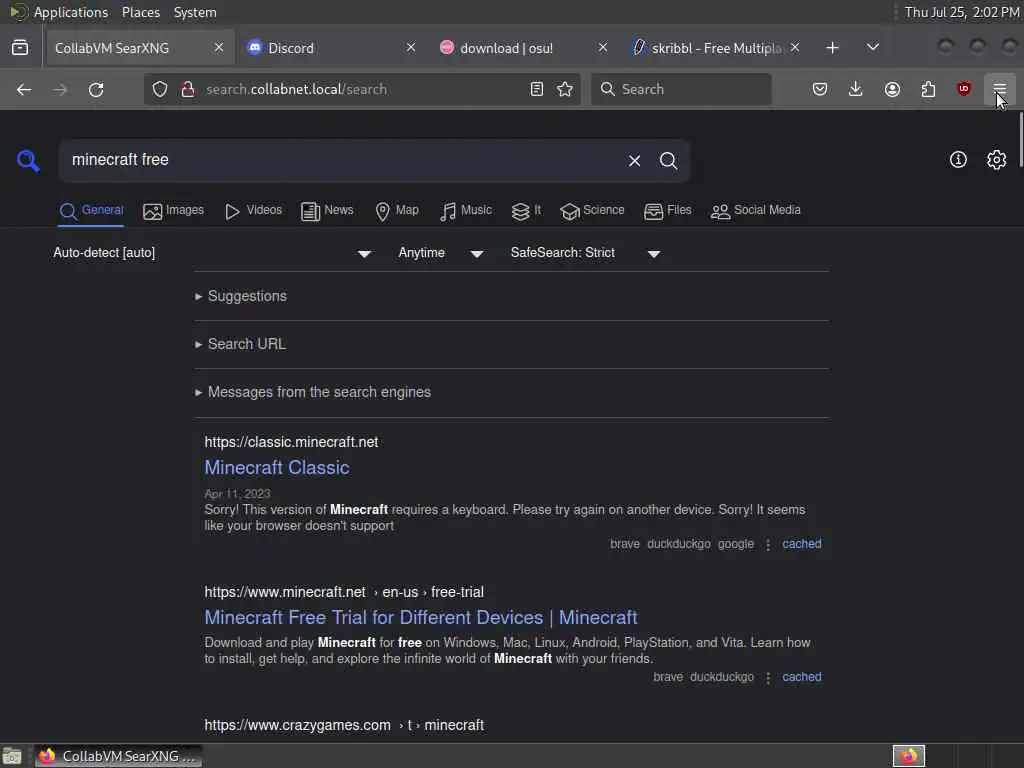This screenshot has height=768, width=1024.
Task: Open the Firefox hamburger menu
Action: point(999,89)
